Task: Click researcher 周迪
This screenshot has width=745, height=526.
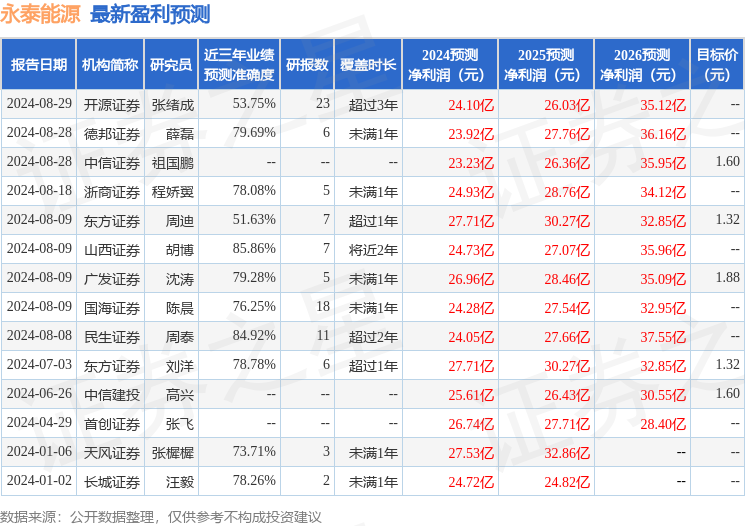Action: click(x=180, y=220)
